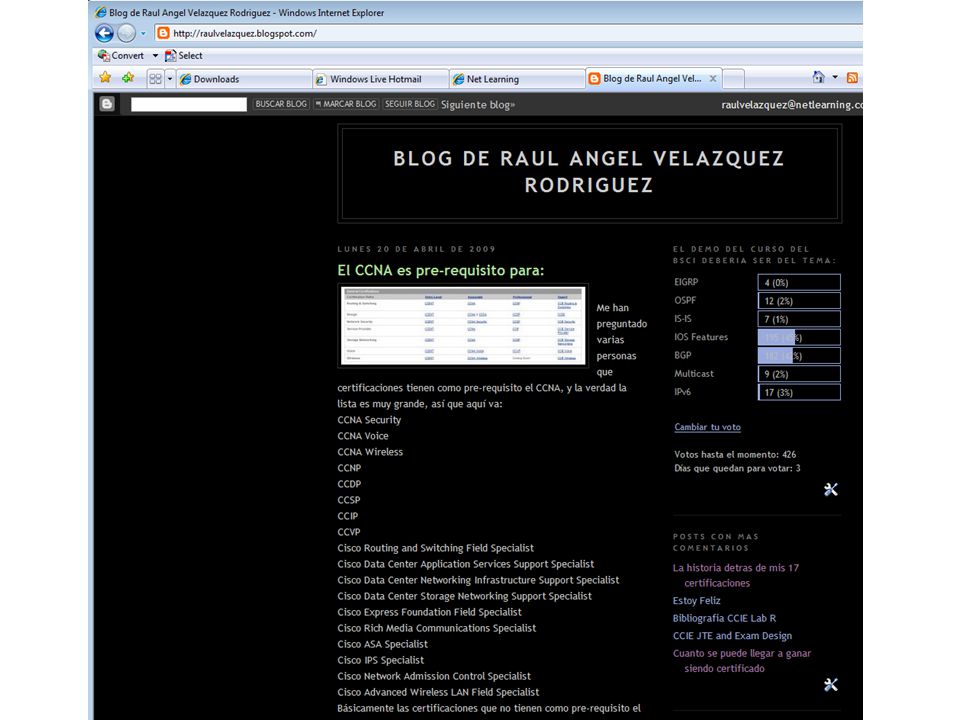Open the Estoy Feliz post link
Screen dimensions: 960x720
tap(697, 601)
